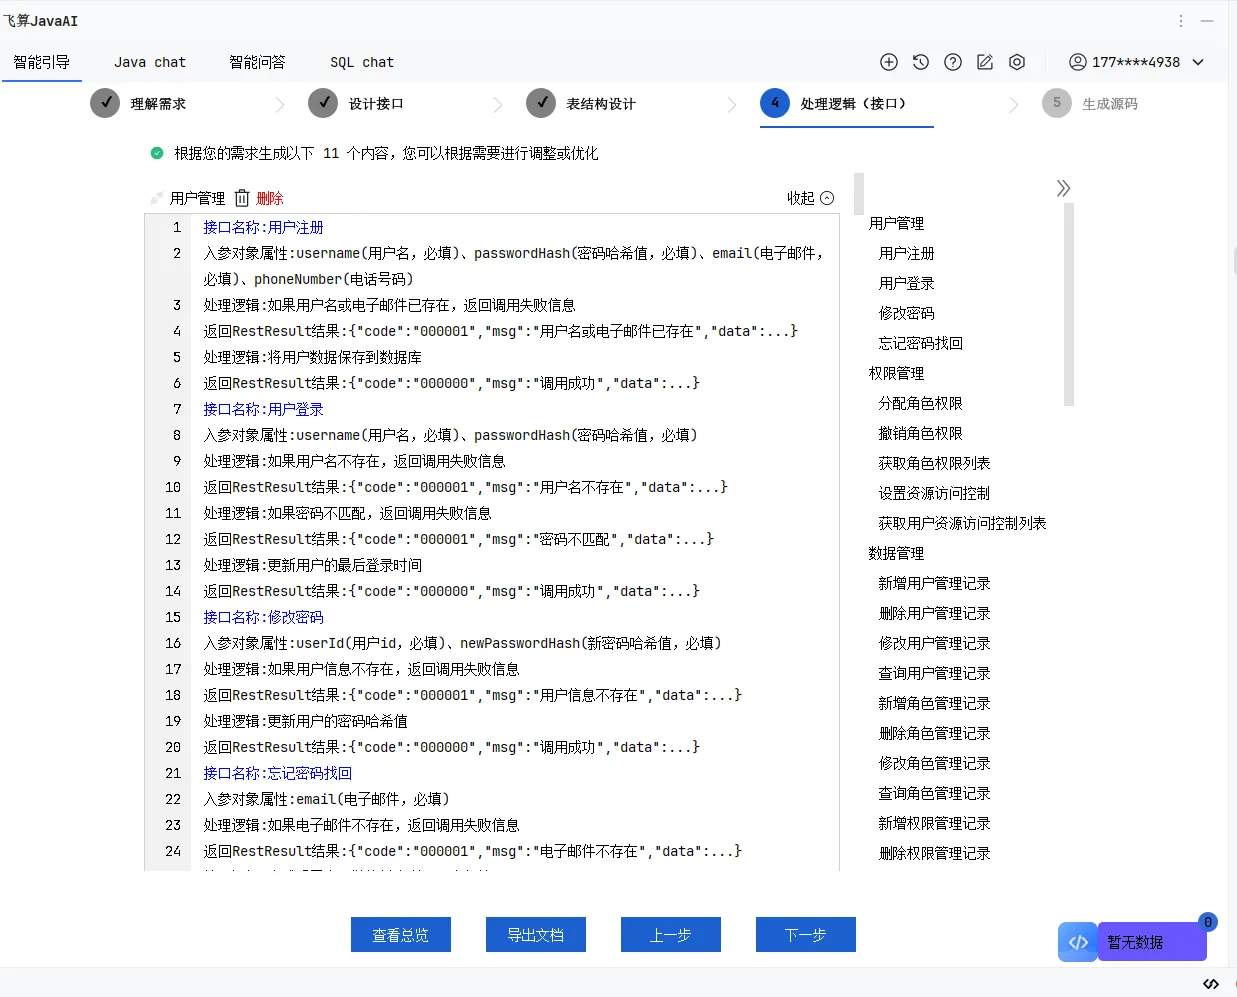The image size is (1237, 997).
Task: Click the outline panel vertical scrollbar
Action: pyautogui.click(x=1069, y=304)
